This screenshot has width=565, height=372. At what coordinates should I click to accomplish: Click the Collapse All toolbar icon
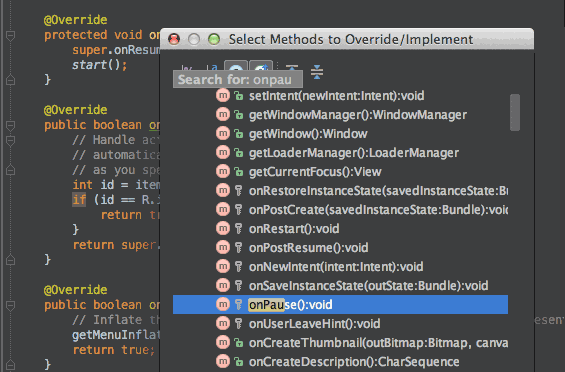click(317, 72)
